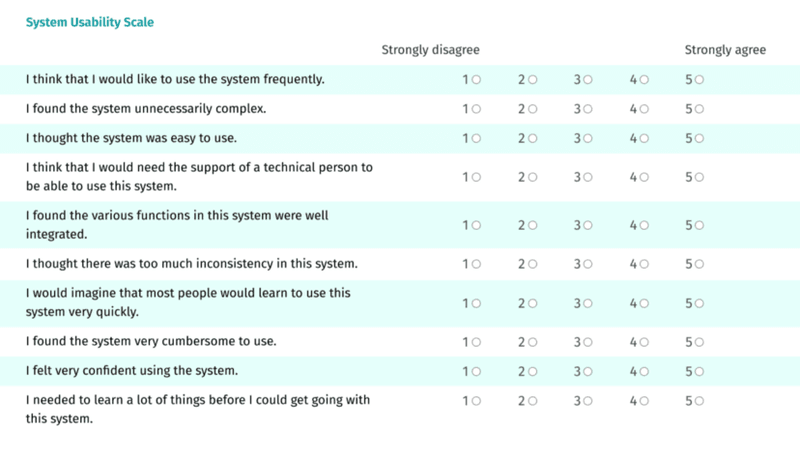The height and width of the screenshot is (457, 800).
Task: Choose 4 for 'system was easy to use'
Action: tap(644, 138)
